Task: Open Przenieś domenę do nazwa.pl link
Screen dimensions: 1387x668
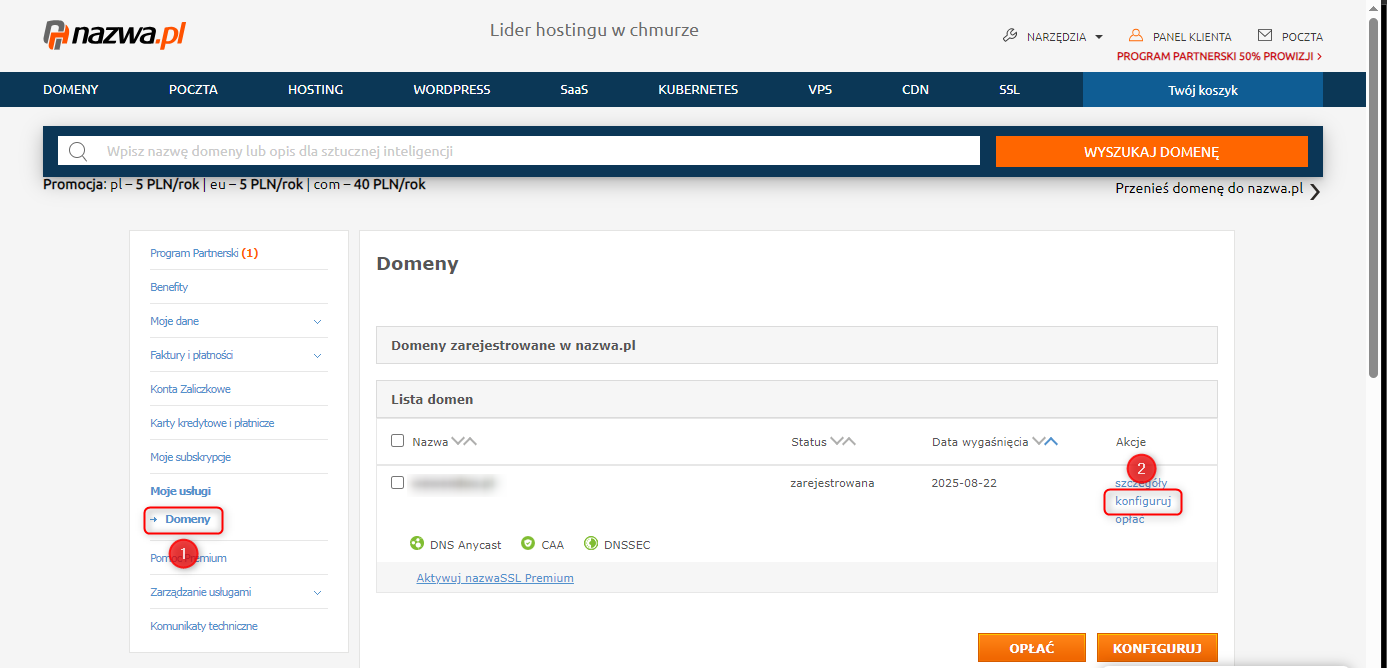Action: coord(1209,188)
